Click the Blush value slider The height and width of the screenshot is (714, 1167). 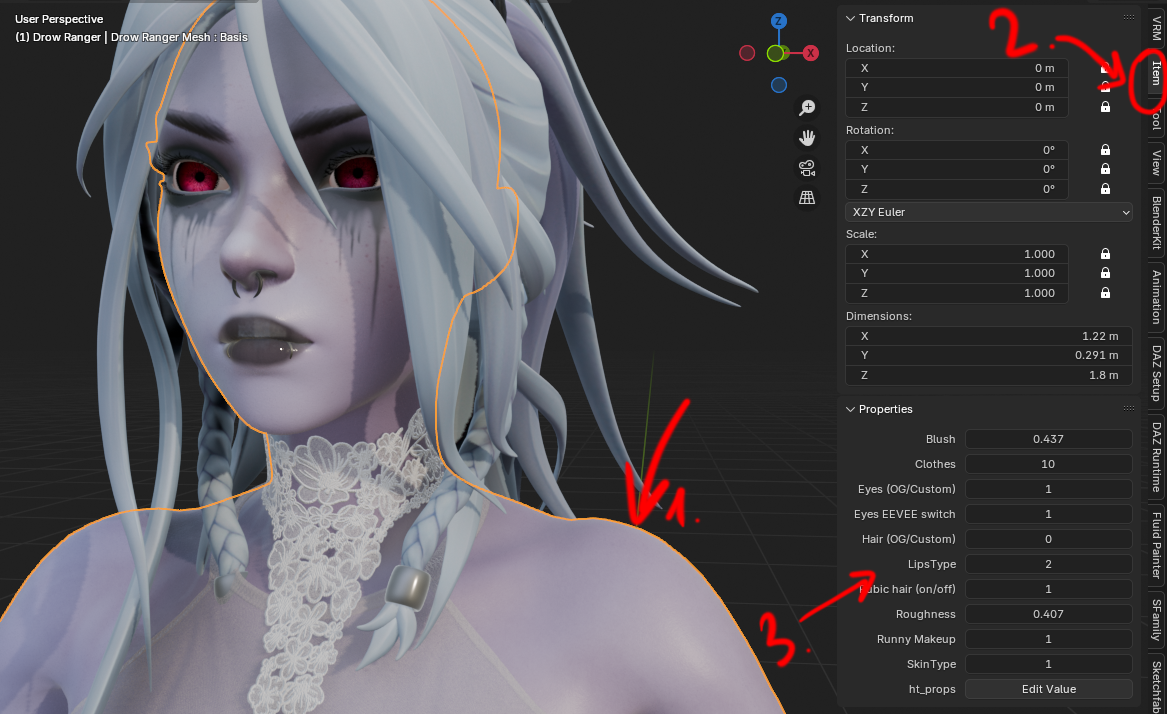(x=1049, y=439)
